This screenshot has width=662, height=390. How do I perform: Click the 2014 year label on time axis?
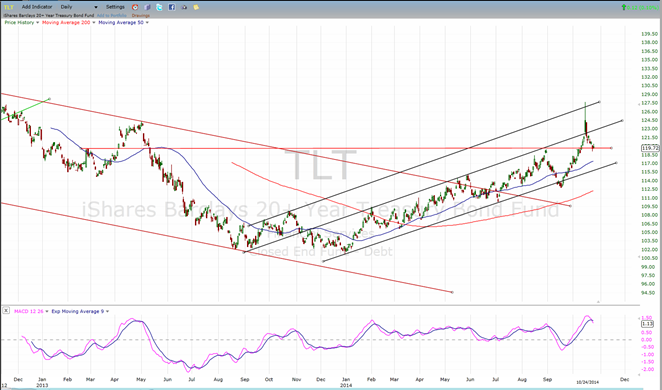(x=345, y=385)
